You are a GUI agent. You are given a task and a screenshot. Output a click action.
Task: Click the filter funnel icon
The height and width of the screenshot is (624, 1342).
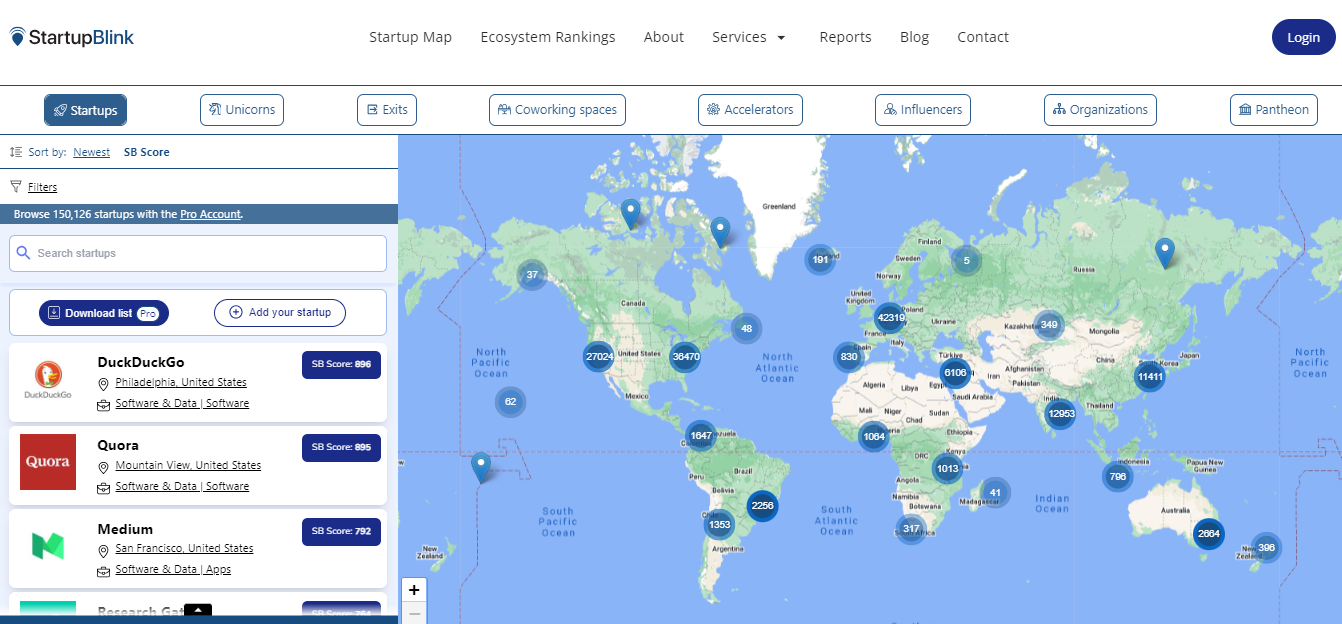tap(16, 186)
